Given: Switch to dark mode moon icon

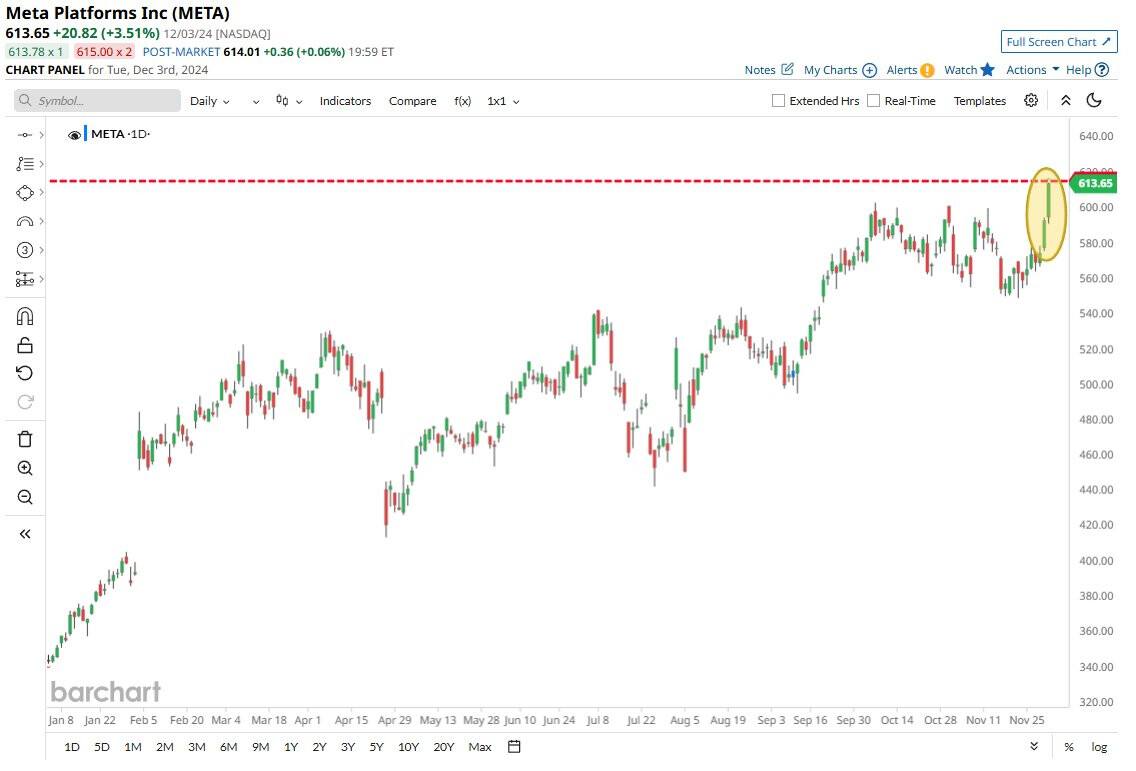Looking at the screenshot, I should 1094,101.
